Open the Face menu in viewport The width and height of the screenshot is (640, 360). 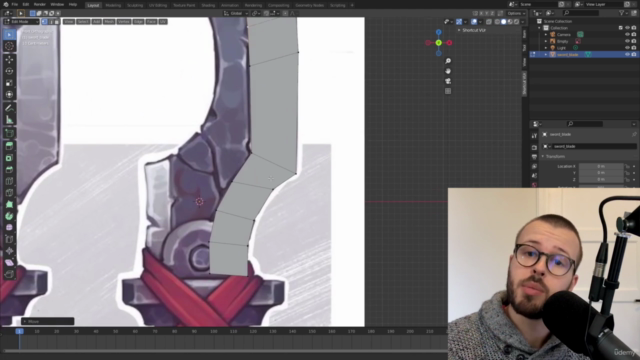[151, 22]
